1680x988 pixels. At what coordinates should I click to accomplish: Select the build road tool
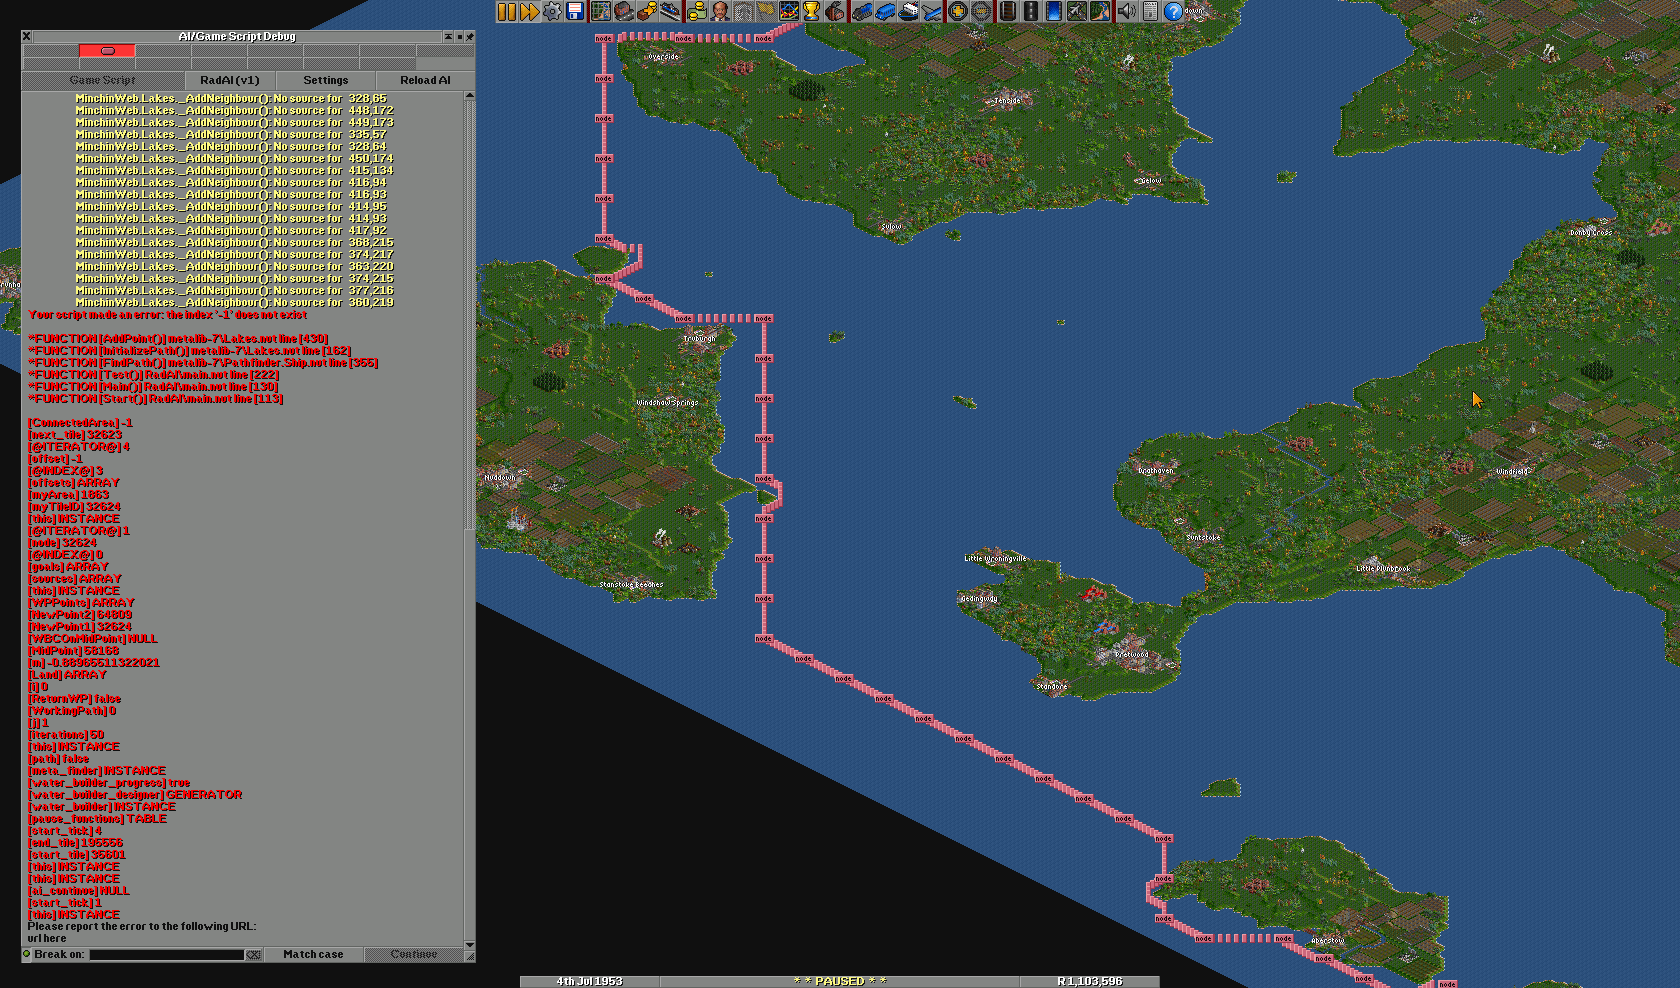(1031, 12)
